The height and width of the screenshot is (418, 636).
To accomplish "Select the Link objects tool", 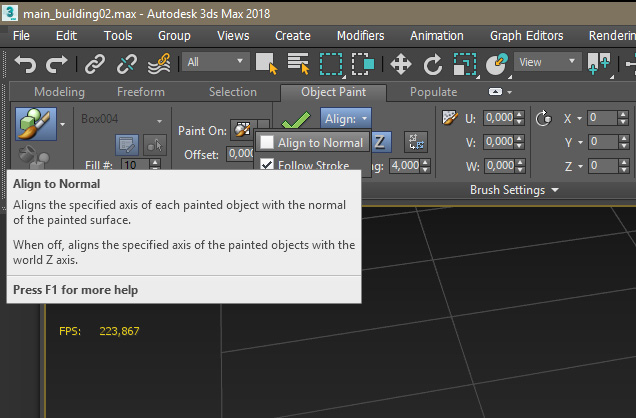I will [x=95, y=64].
